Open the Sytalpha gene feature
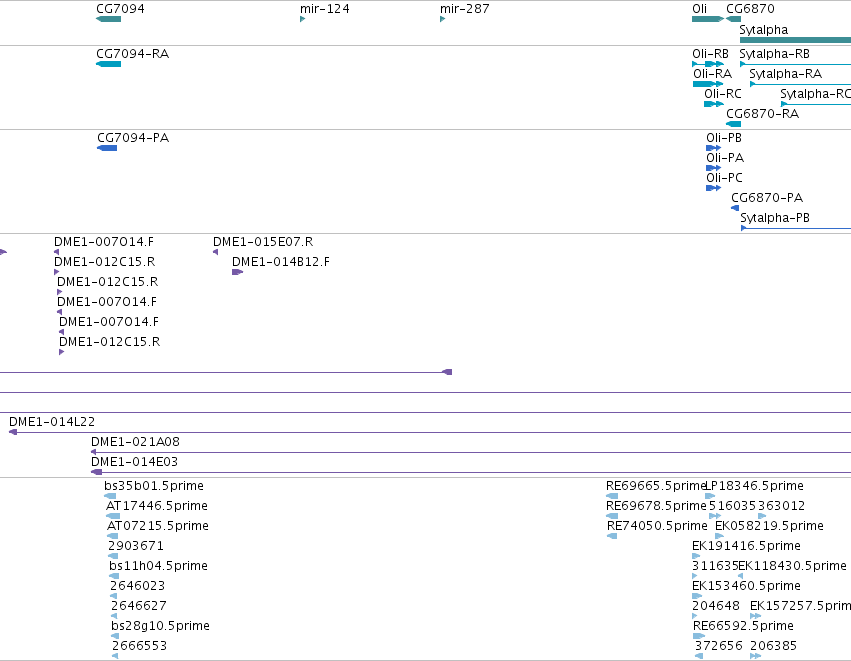 [795, 40]
